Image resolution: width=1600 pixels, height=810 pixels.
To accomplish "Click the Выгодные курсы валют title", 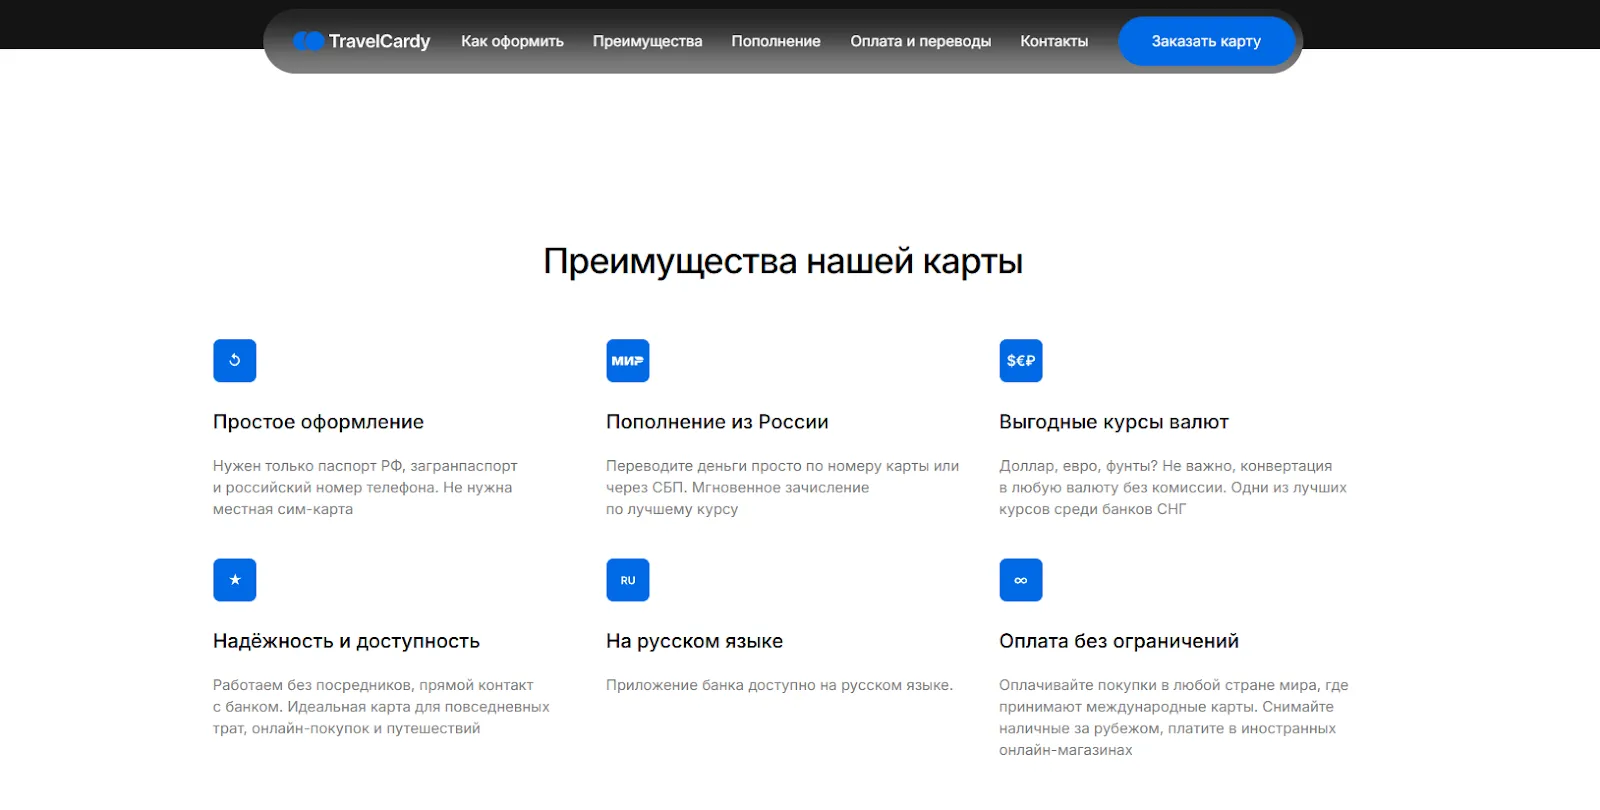I will pyautogui.click(x=1114, y=422).
